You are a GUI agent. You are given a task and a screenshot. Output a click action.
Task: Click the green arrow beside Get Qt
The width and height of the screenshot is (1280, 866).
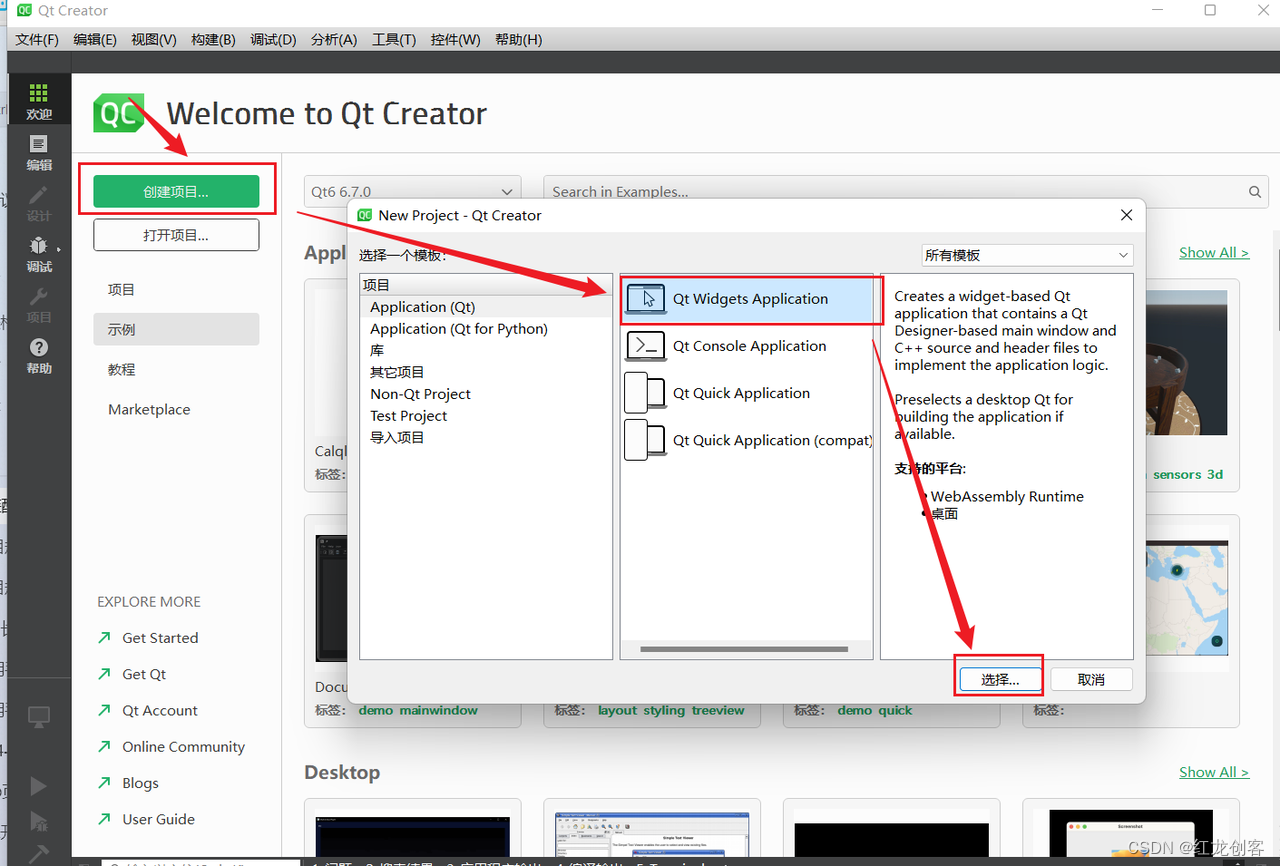point(104,674)
